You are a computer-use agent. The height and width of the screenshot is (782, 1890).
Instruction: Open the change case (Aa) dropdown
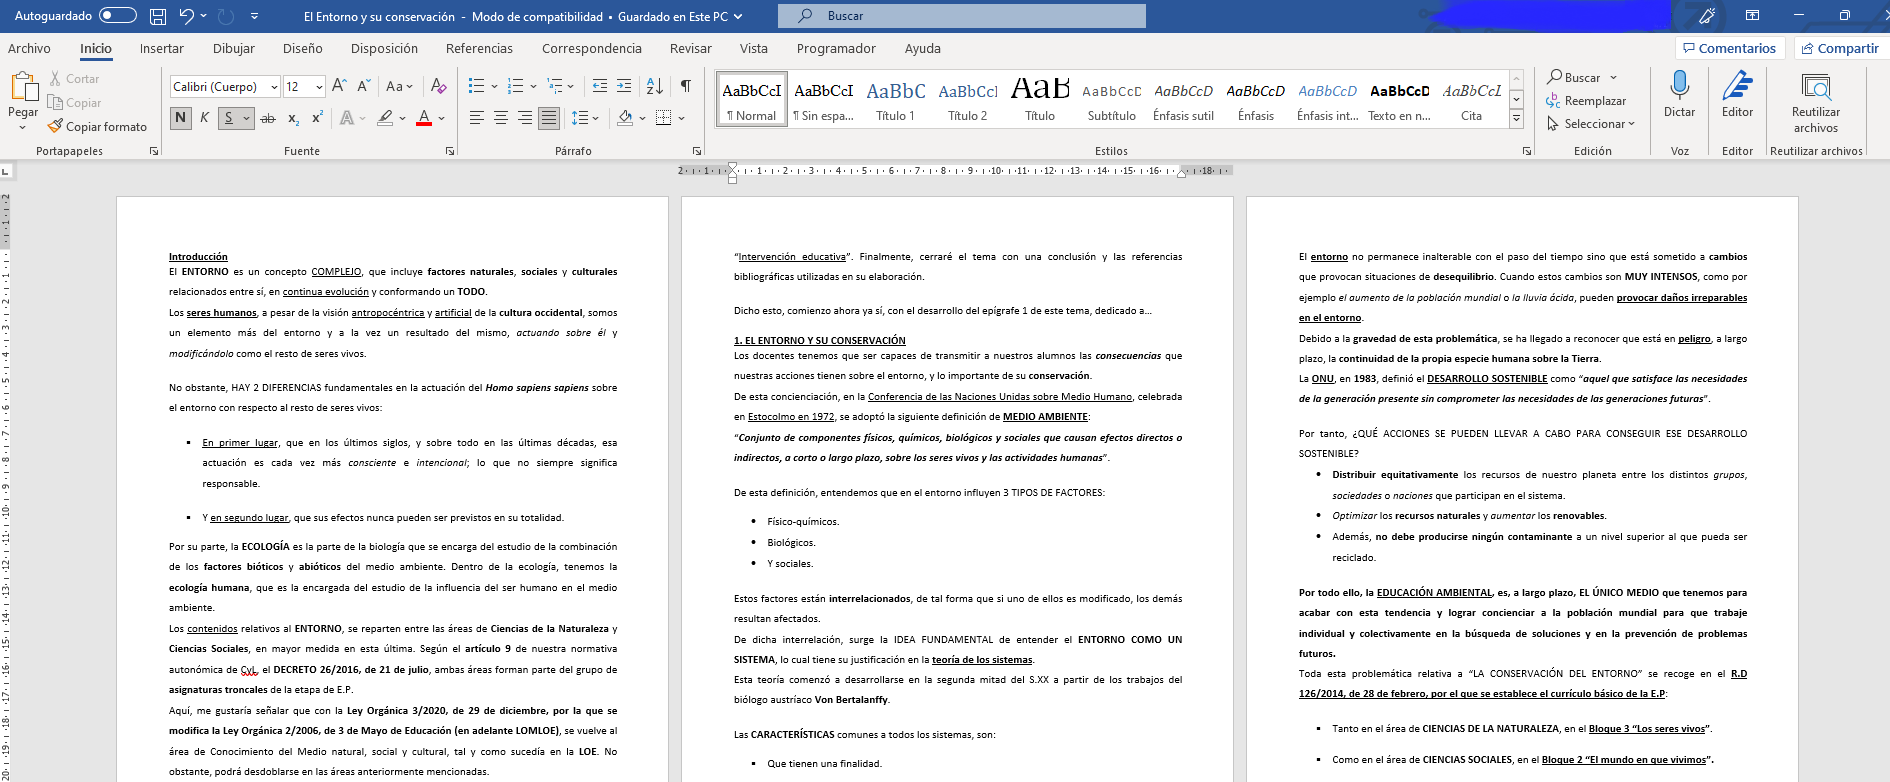click(400, 86)
